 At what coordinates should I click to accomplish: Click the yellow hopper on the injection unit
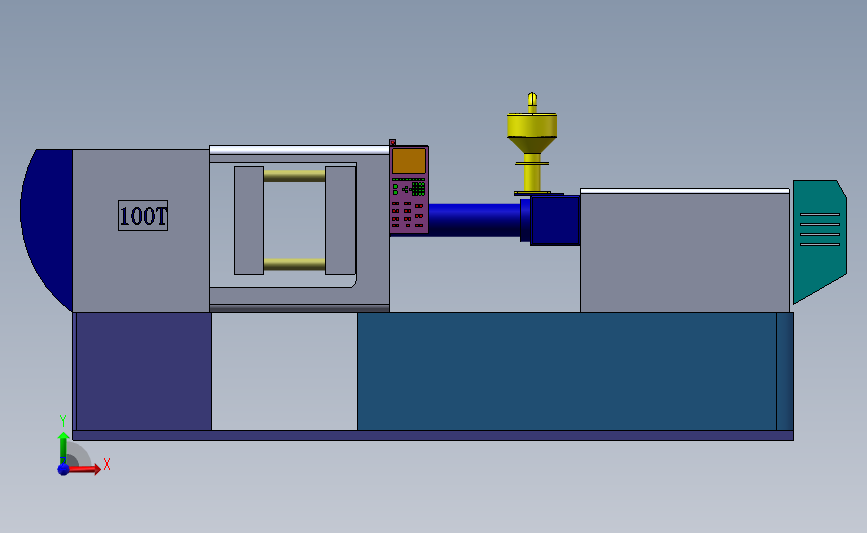532,132
